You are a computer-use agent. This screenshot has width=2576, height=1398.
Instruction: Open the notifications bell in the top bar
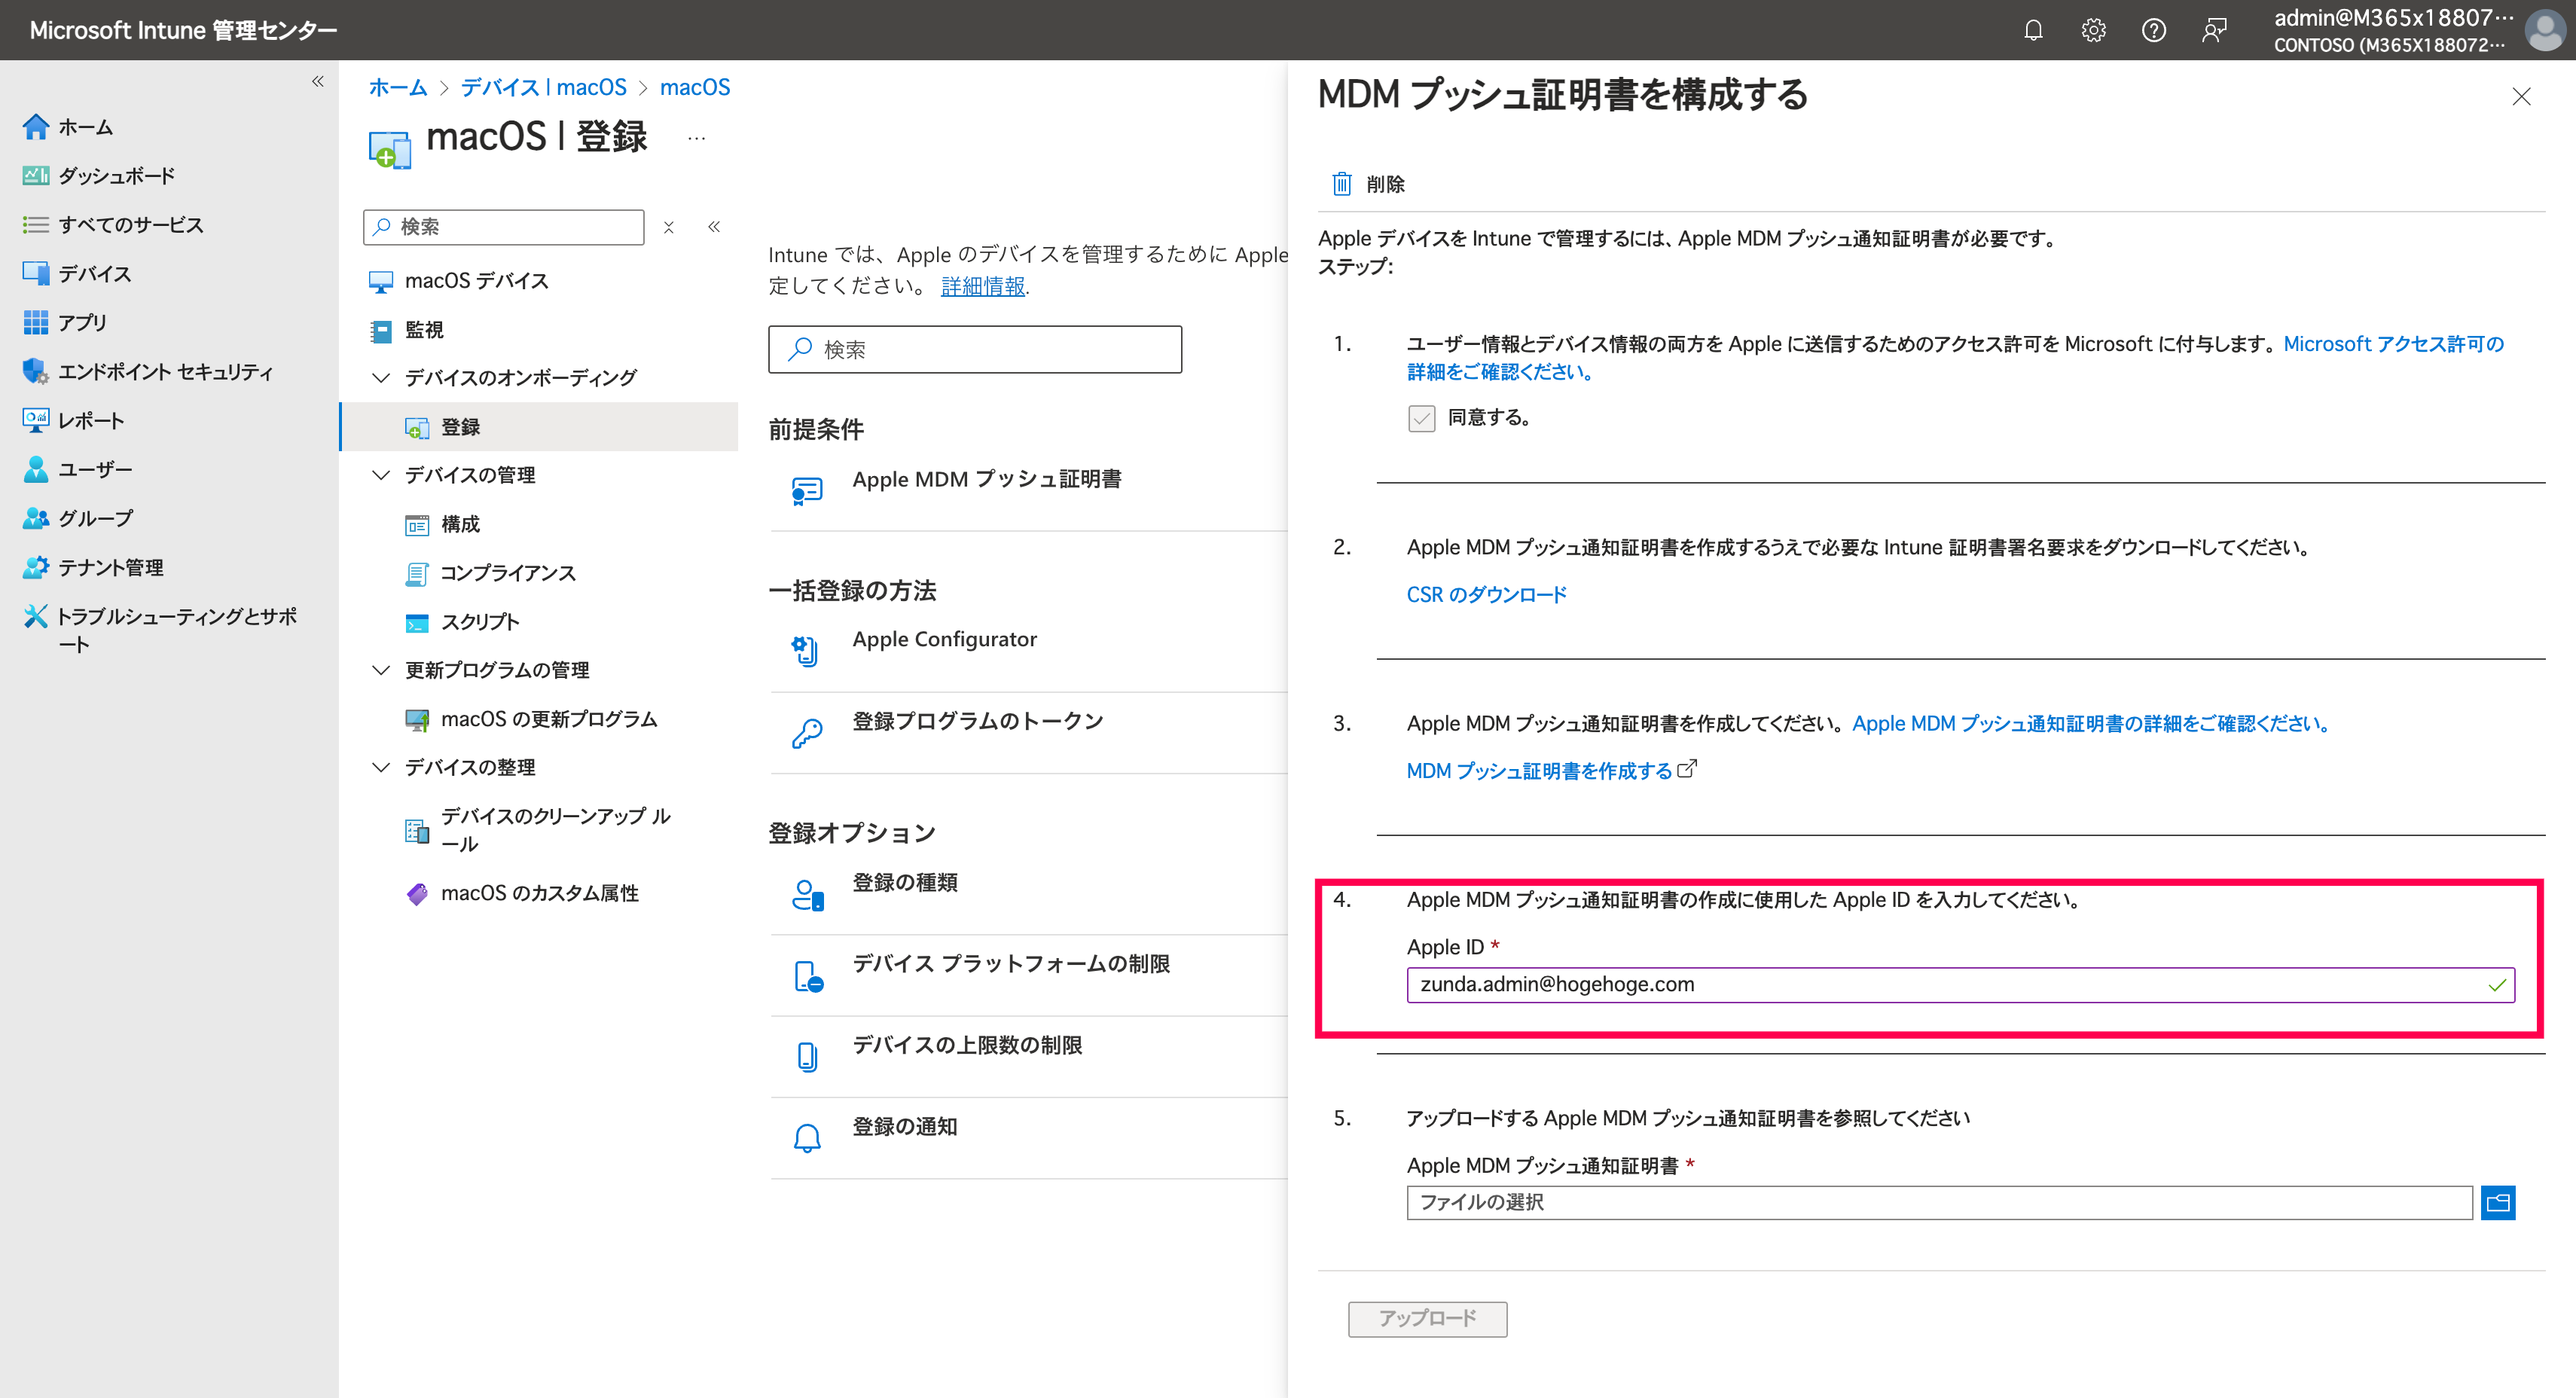pyautogui.click(x=2033, y=30)
